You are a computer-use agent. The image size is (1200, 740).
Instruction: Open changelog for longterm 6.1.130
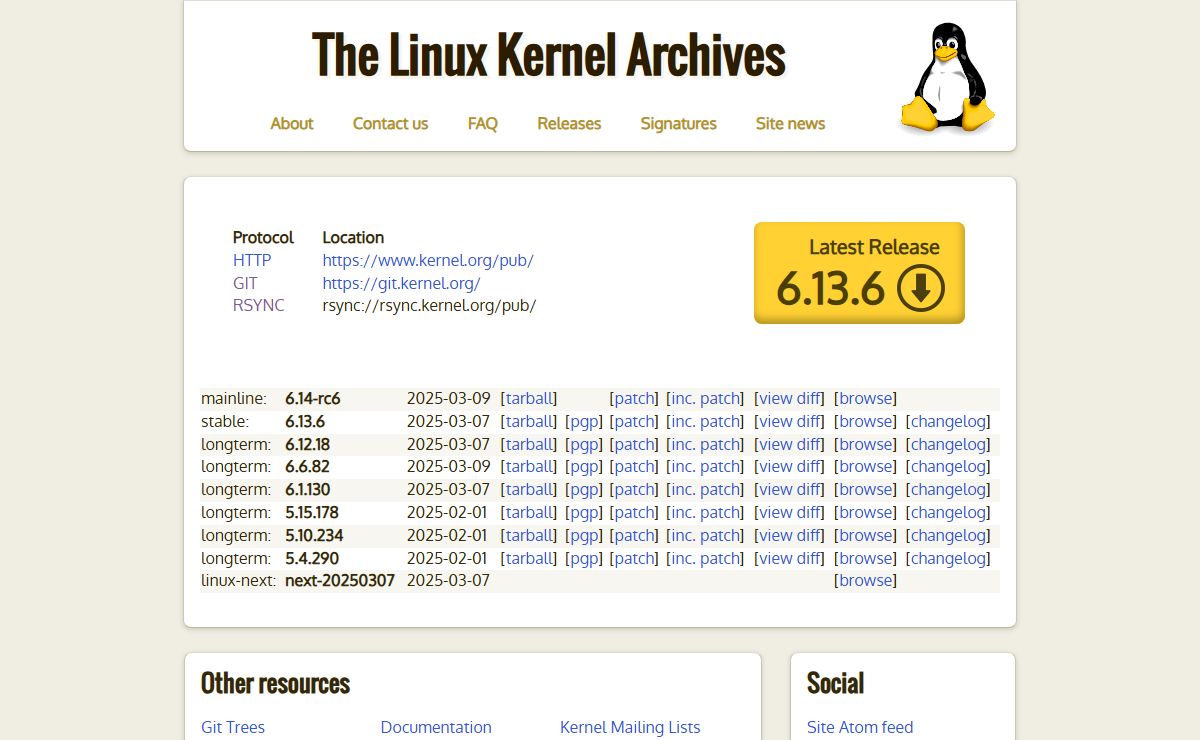[948, 489]
